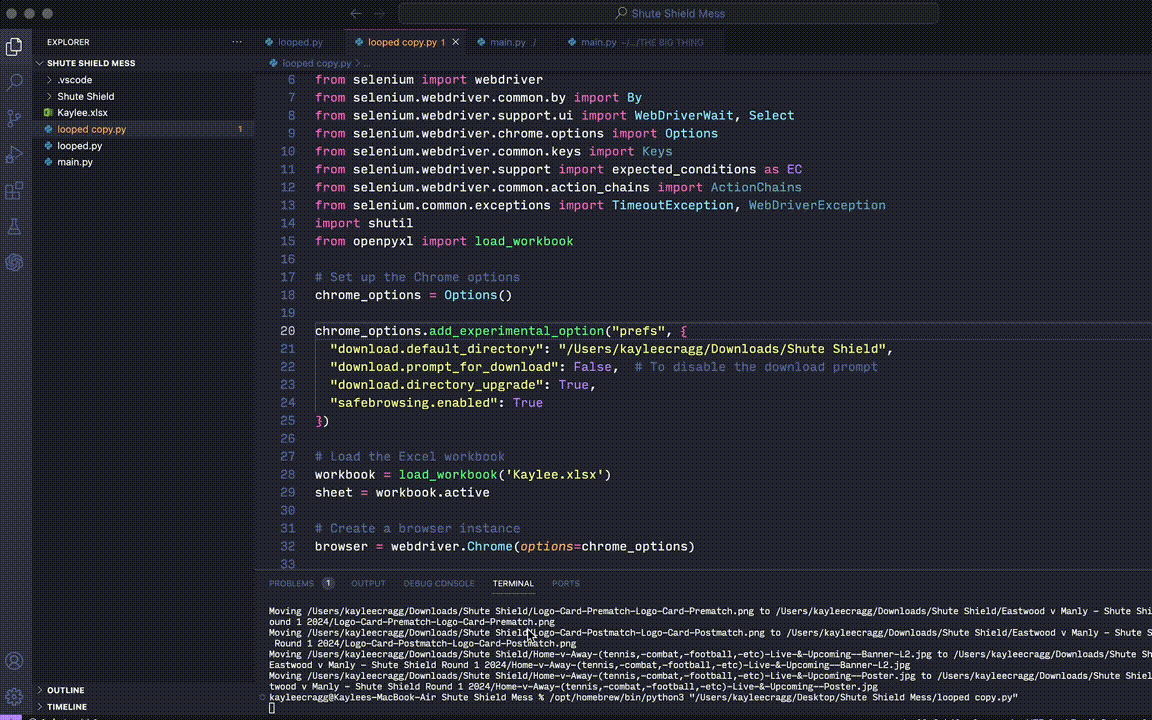This screenshot has height=720, width=1152.
Task: Open the Extensions view
Action: tap(14, 191)
